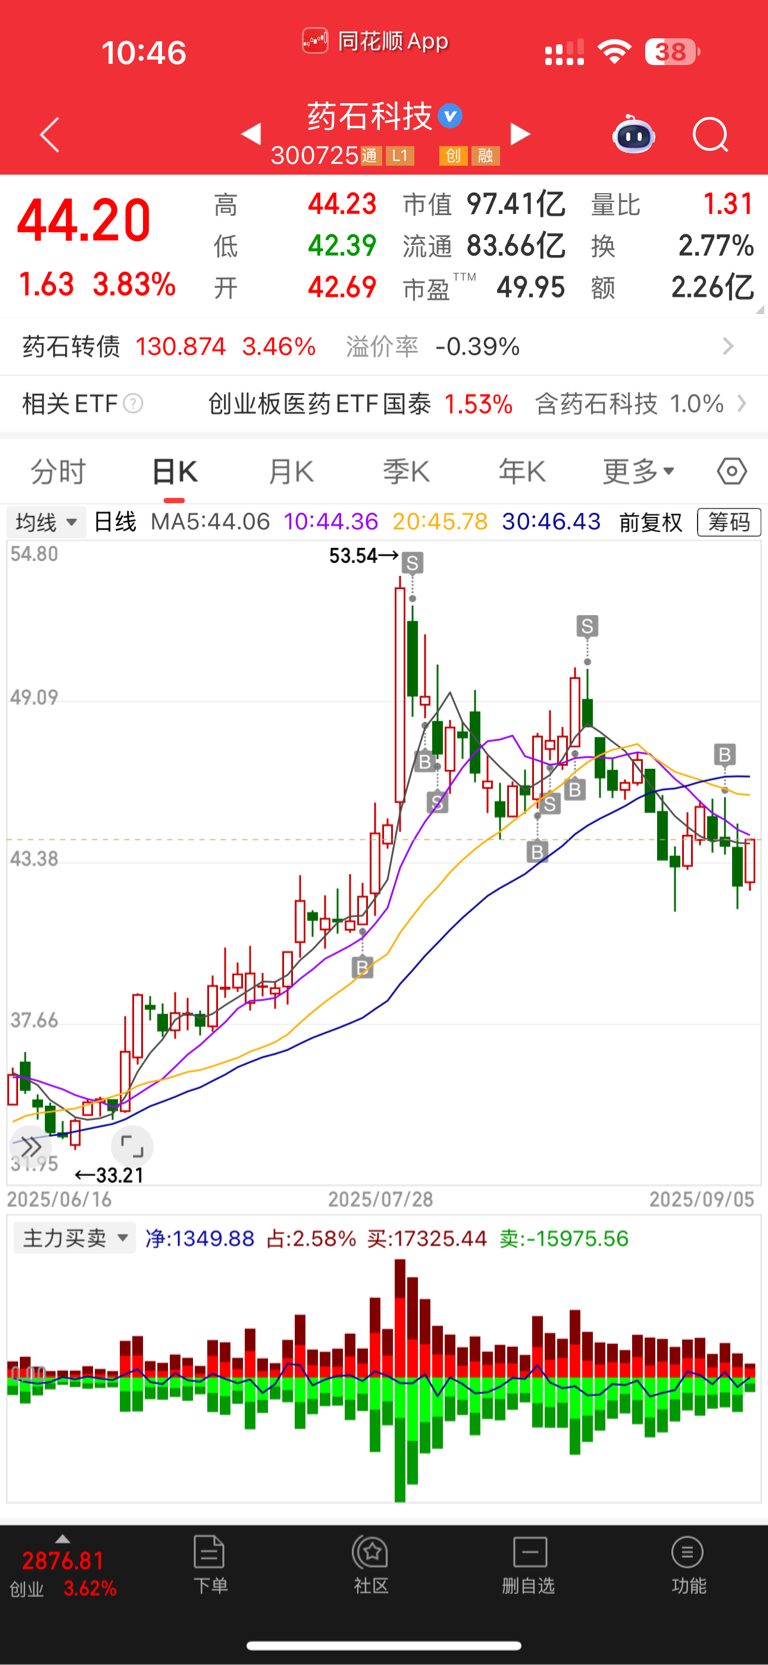Viewport: 768px width, 1665px height.
Task: Expand the 均线 indicator dropdown
Action: (46, 522)
